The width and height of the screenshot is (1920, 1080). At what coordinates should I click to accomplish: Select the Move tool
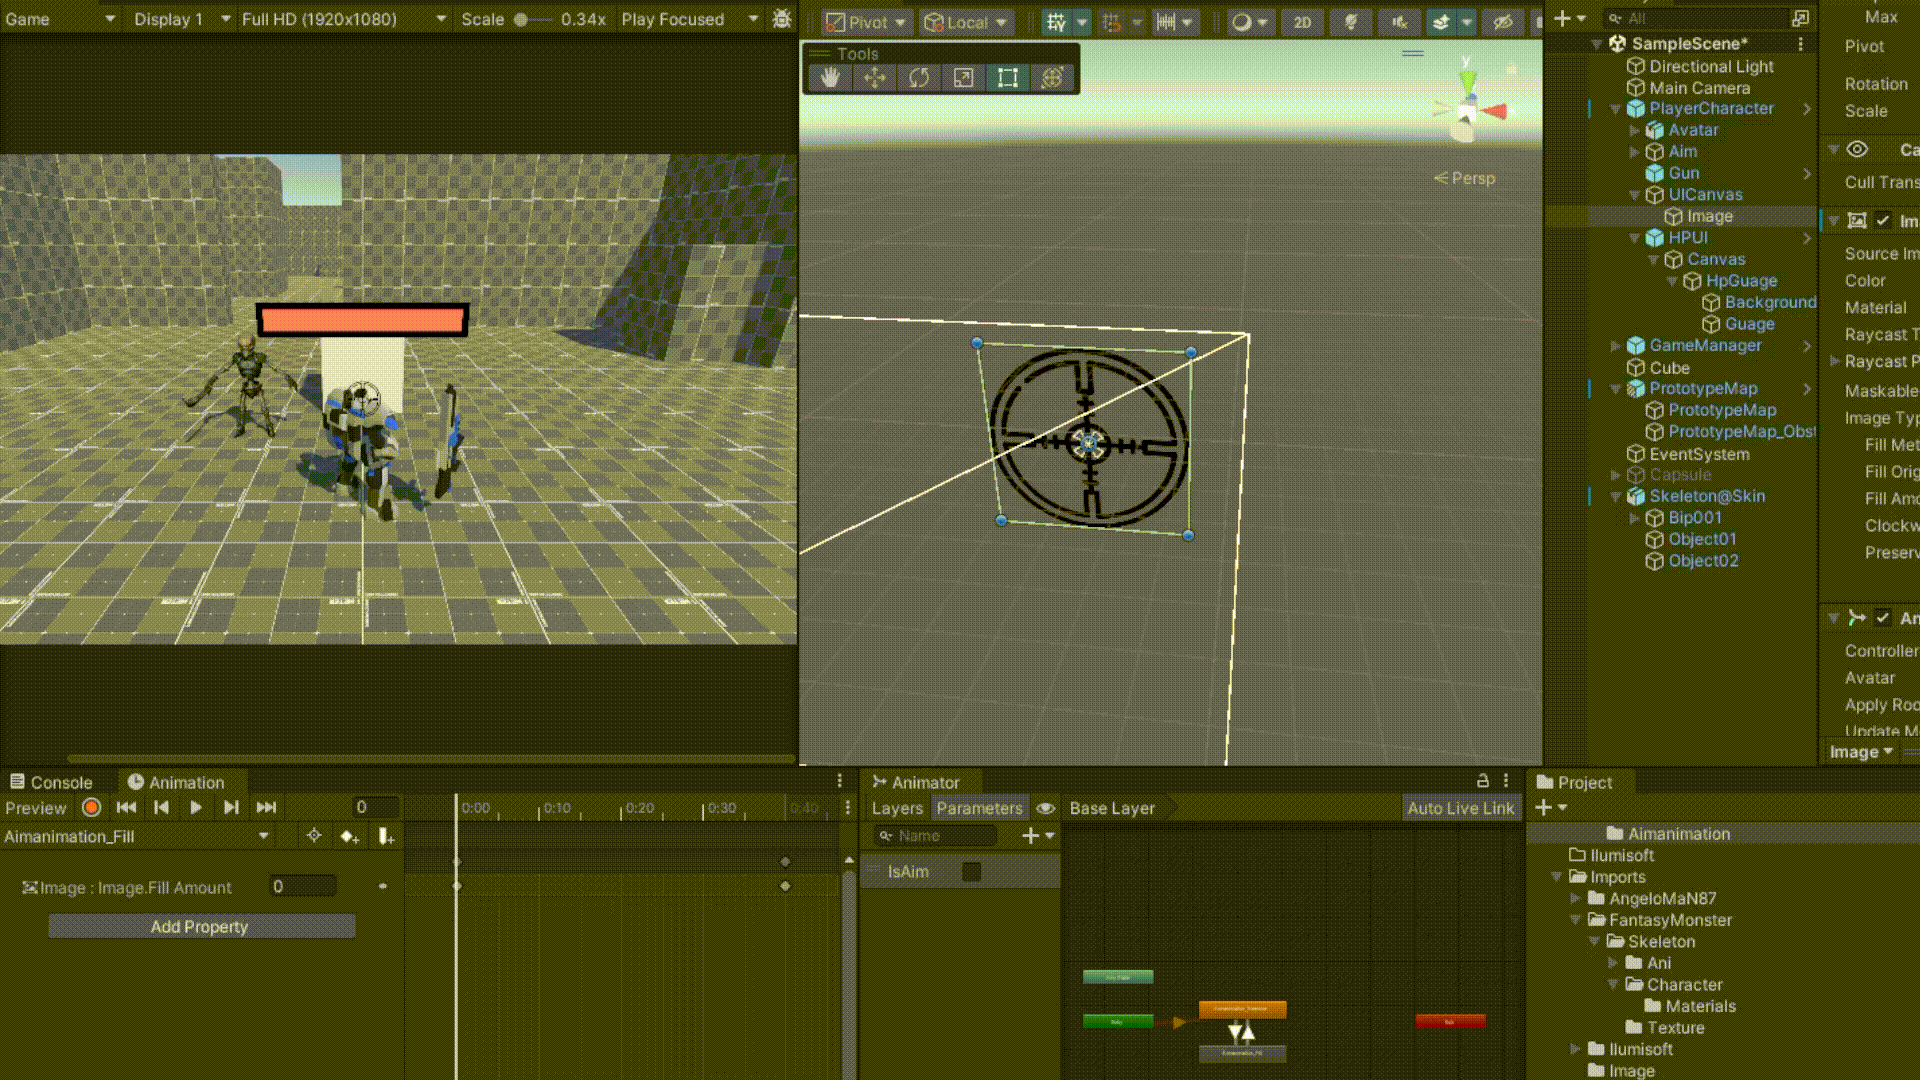(874, 78)
